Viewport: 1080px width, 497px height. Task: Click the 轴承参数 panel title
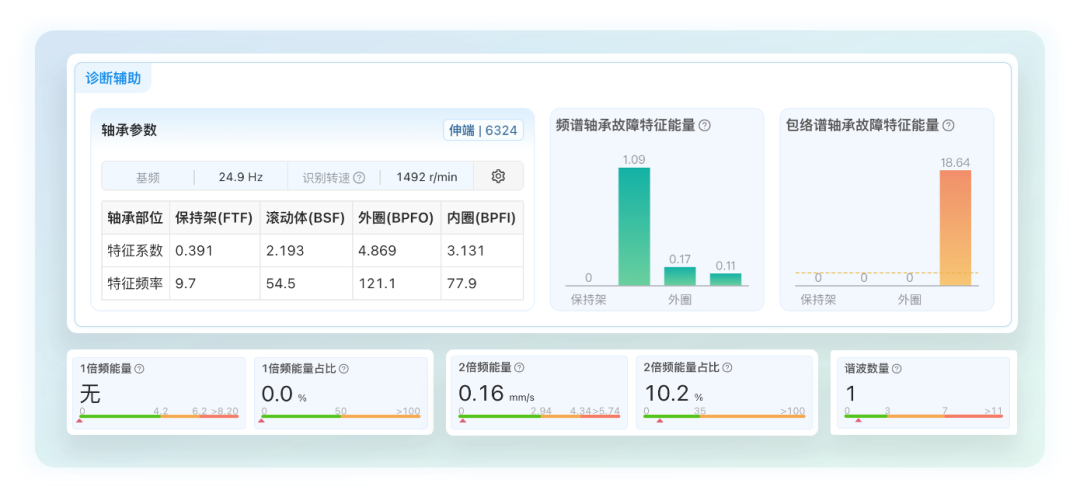coord(129,130)
